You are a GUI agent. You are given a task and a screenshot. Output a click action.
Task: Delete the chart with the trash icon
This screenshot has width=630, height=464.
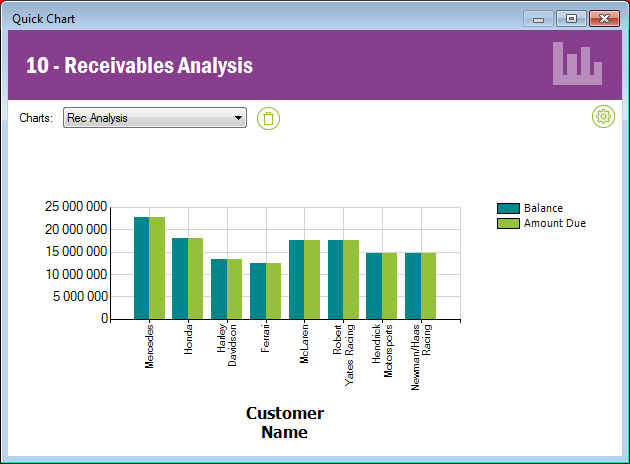click(x=268, y=119)
